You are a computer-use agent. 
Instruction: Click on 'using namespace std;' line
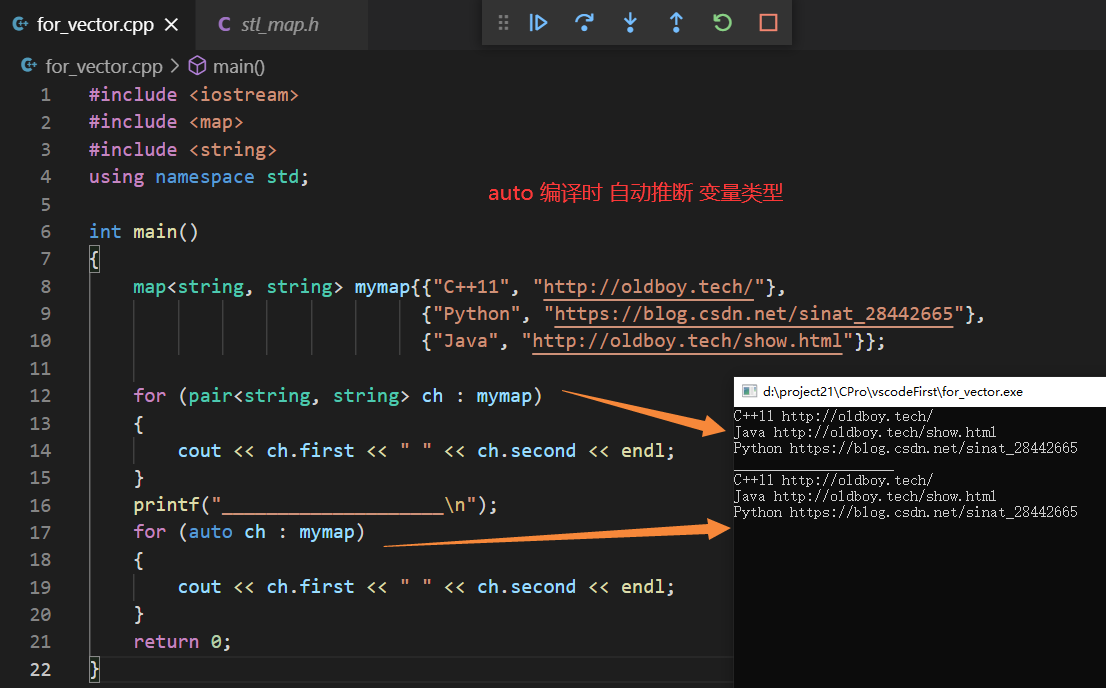click(x=199, y=176)
